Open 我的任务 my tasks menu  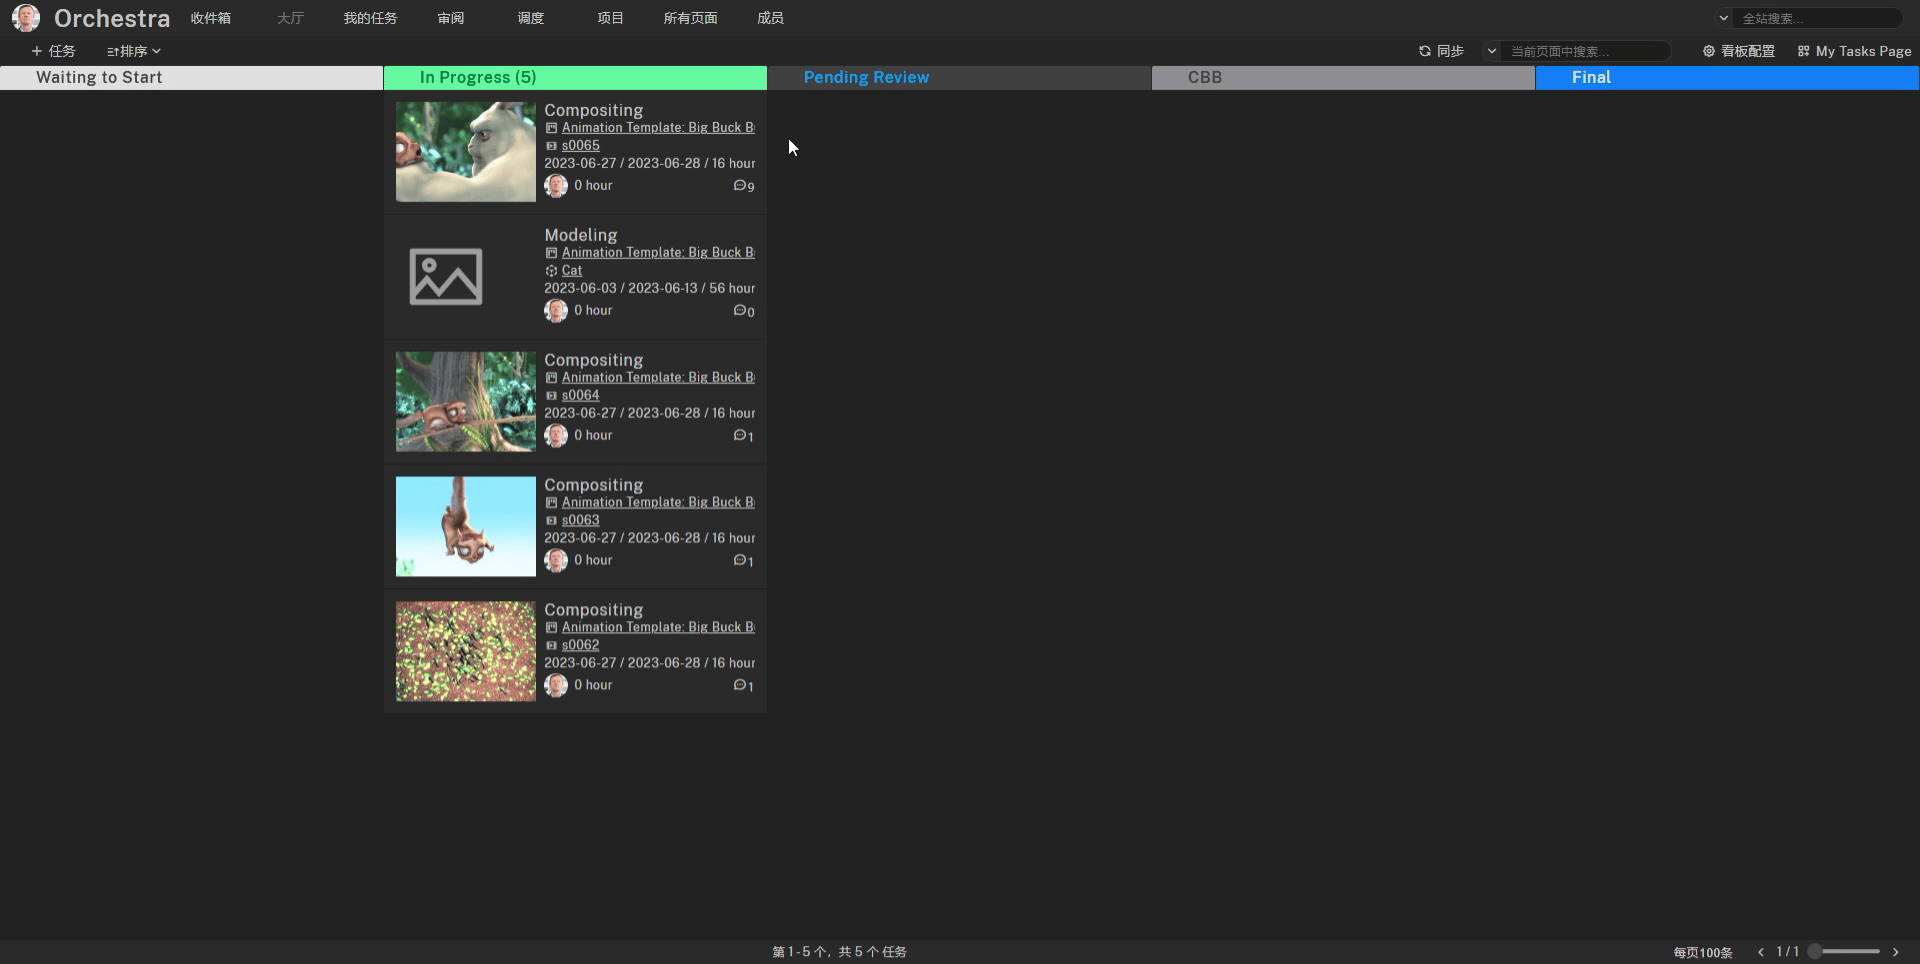370,18
